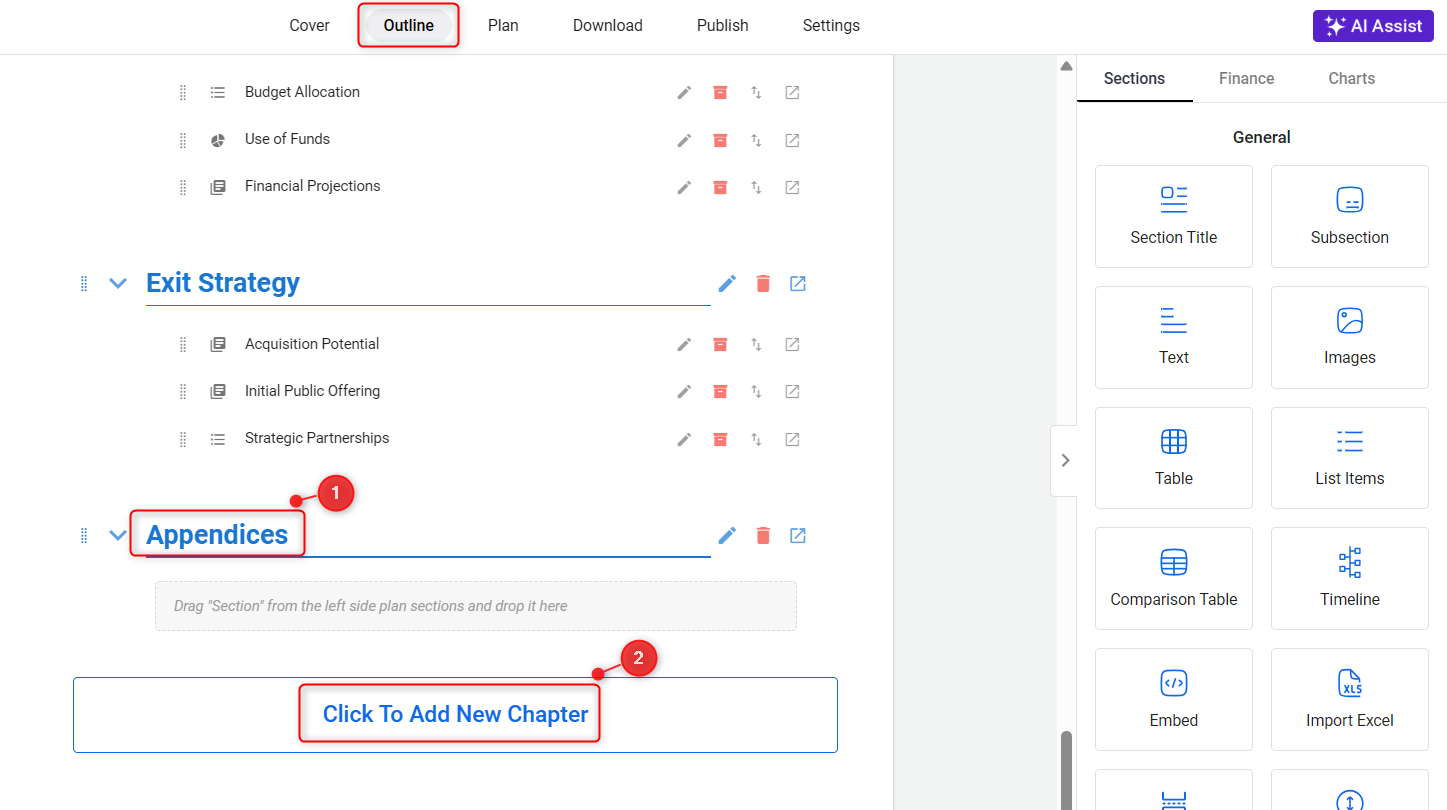This screenshot has height=810, width=1447.
Task: Move the Initial Public Offering section
Action: tap(757, 391)
